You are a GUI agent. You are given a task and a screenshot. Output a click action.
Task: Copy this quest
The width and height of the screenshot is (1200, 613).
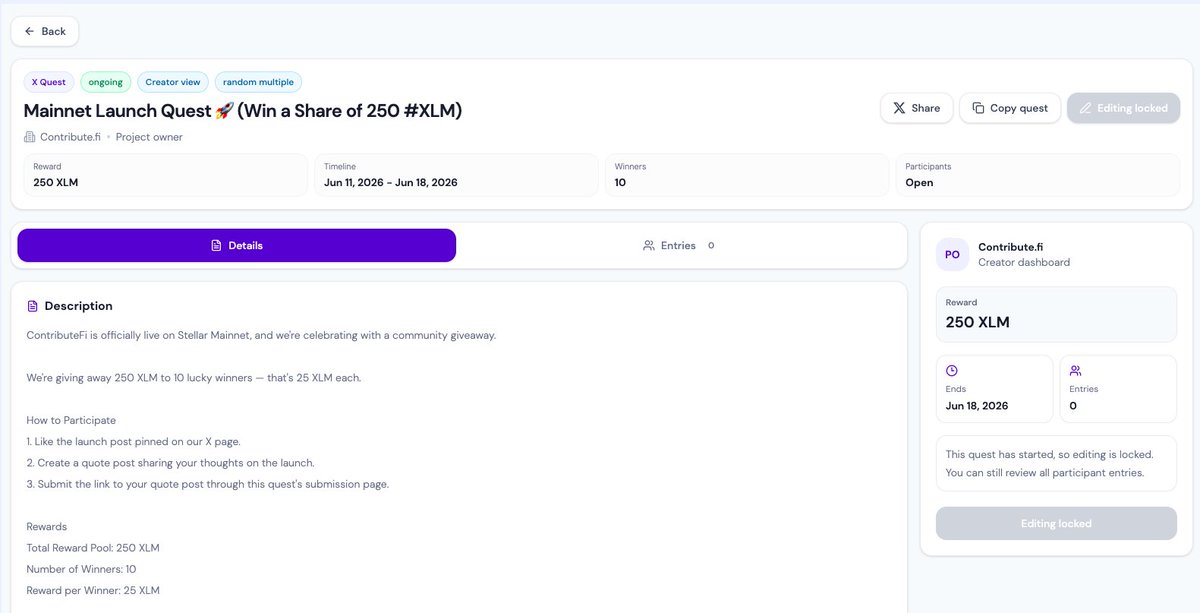click(1010, 108)
